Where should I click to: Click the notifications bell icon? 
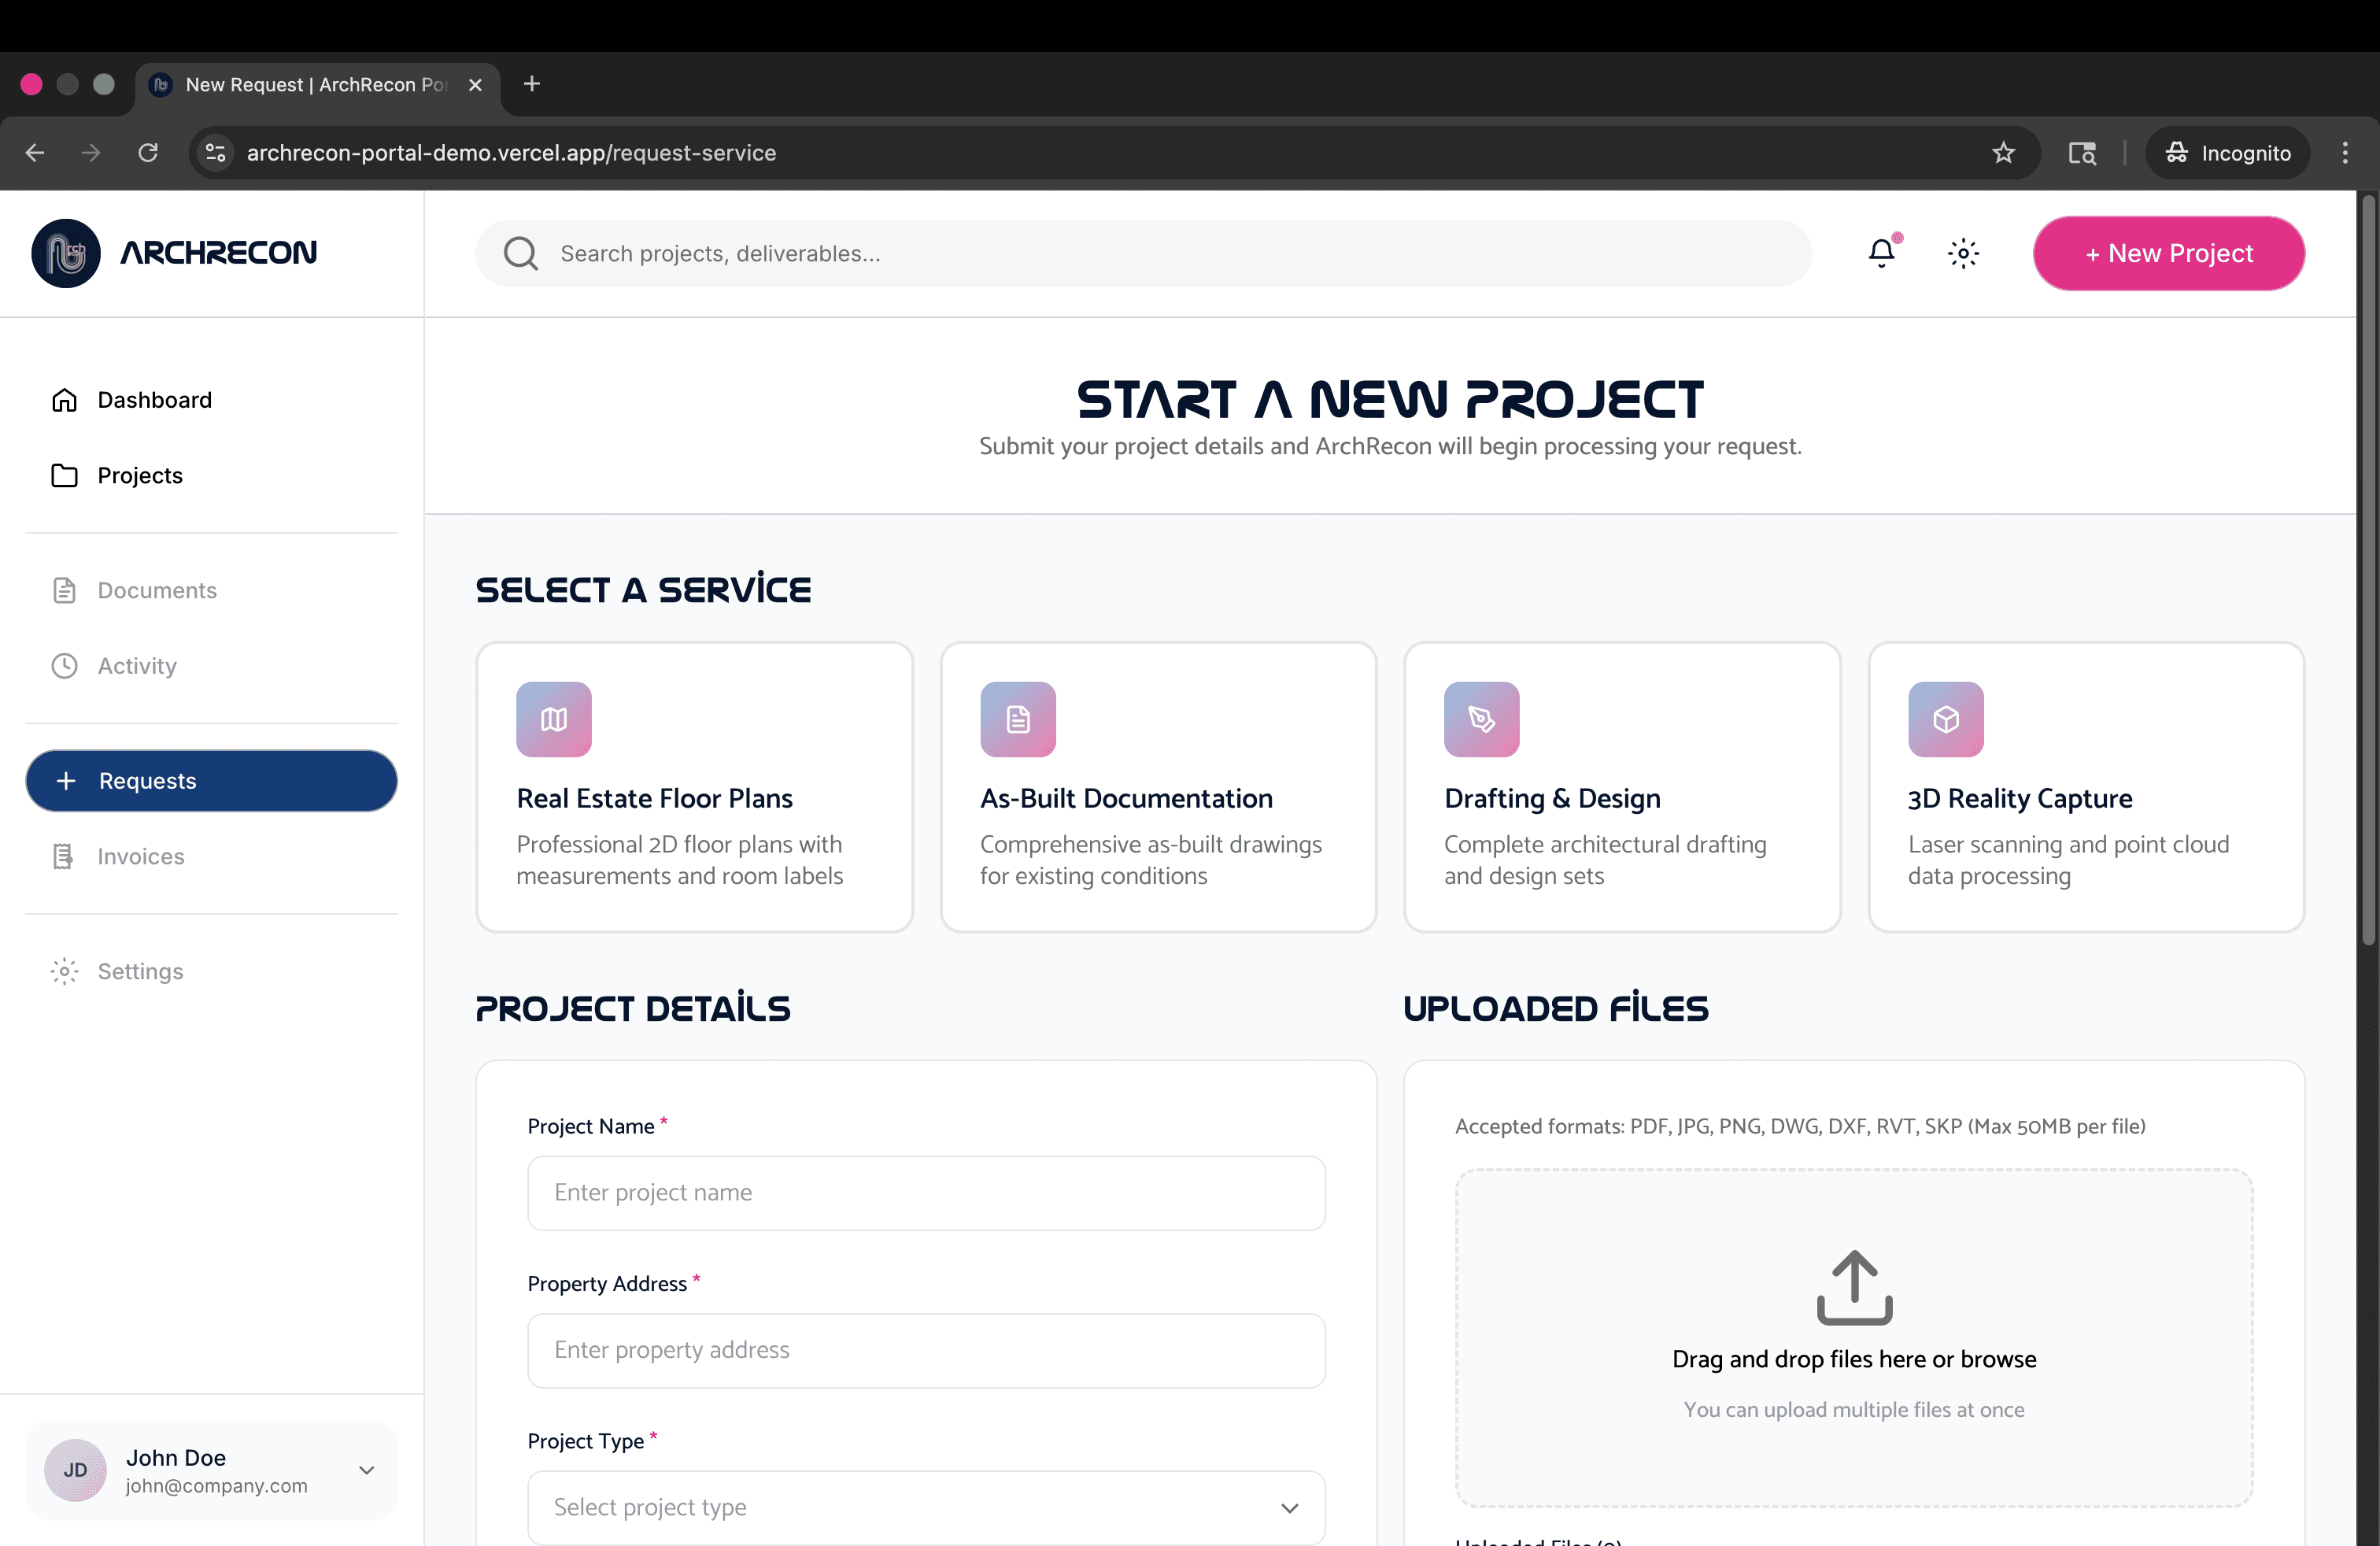(x=1881, y=253)
